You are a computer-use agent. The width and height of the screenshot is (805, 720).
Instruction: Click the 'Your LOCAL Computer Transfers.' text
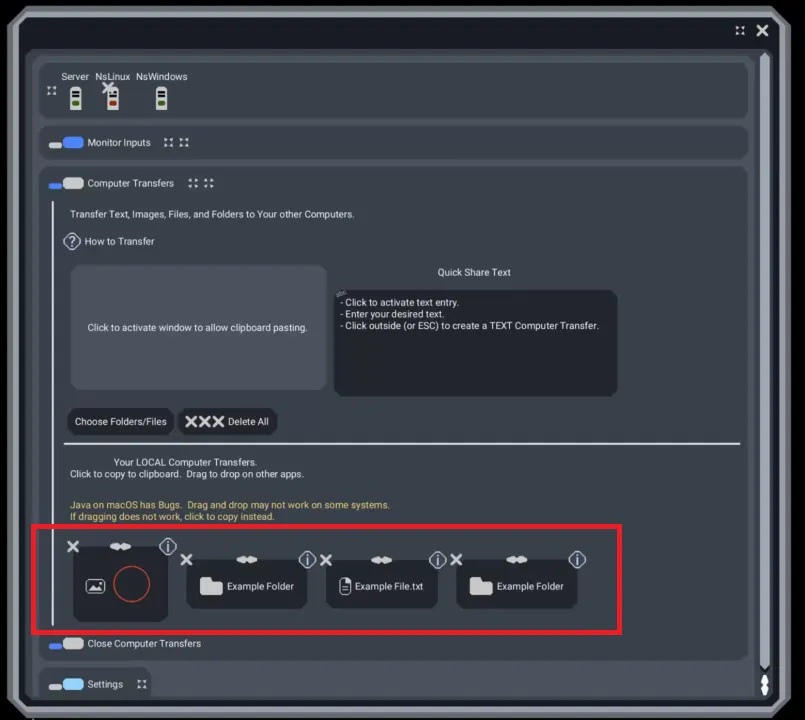(185, 462)
